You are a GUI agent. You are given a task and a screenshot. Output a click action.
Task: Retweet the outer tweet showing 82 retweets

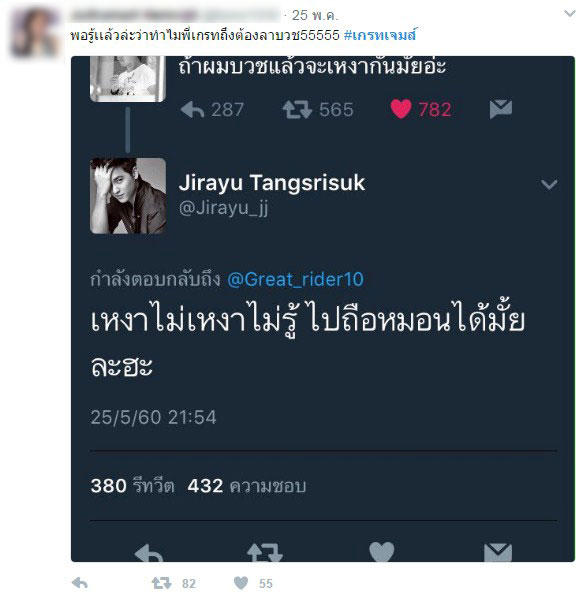pos(161,583)
